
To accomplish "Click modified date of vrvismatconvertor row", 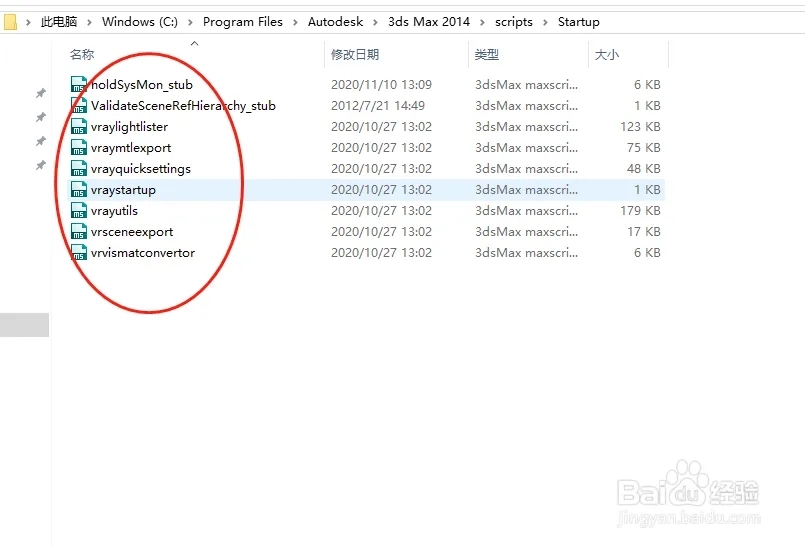I will click(x=381, y=253).
